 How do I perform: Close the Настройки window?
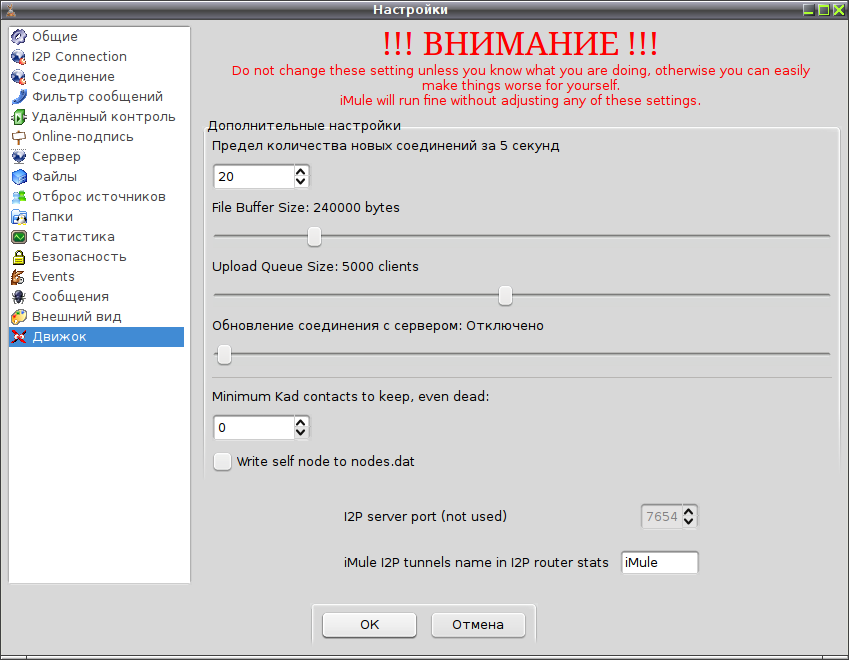point(839,9)
